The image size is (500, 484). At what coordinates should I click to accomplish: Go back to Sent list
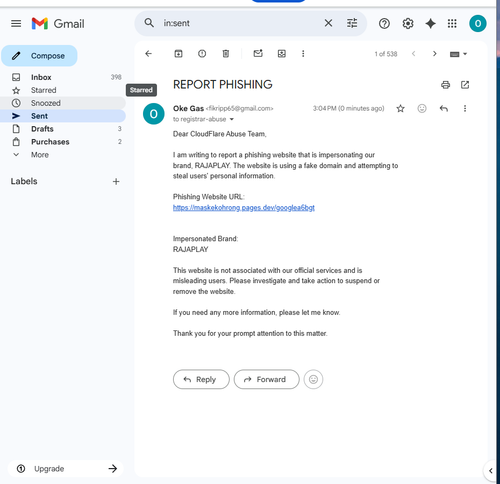point(148,54)
